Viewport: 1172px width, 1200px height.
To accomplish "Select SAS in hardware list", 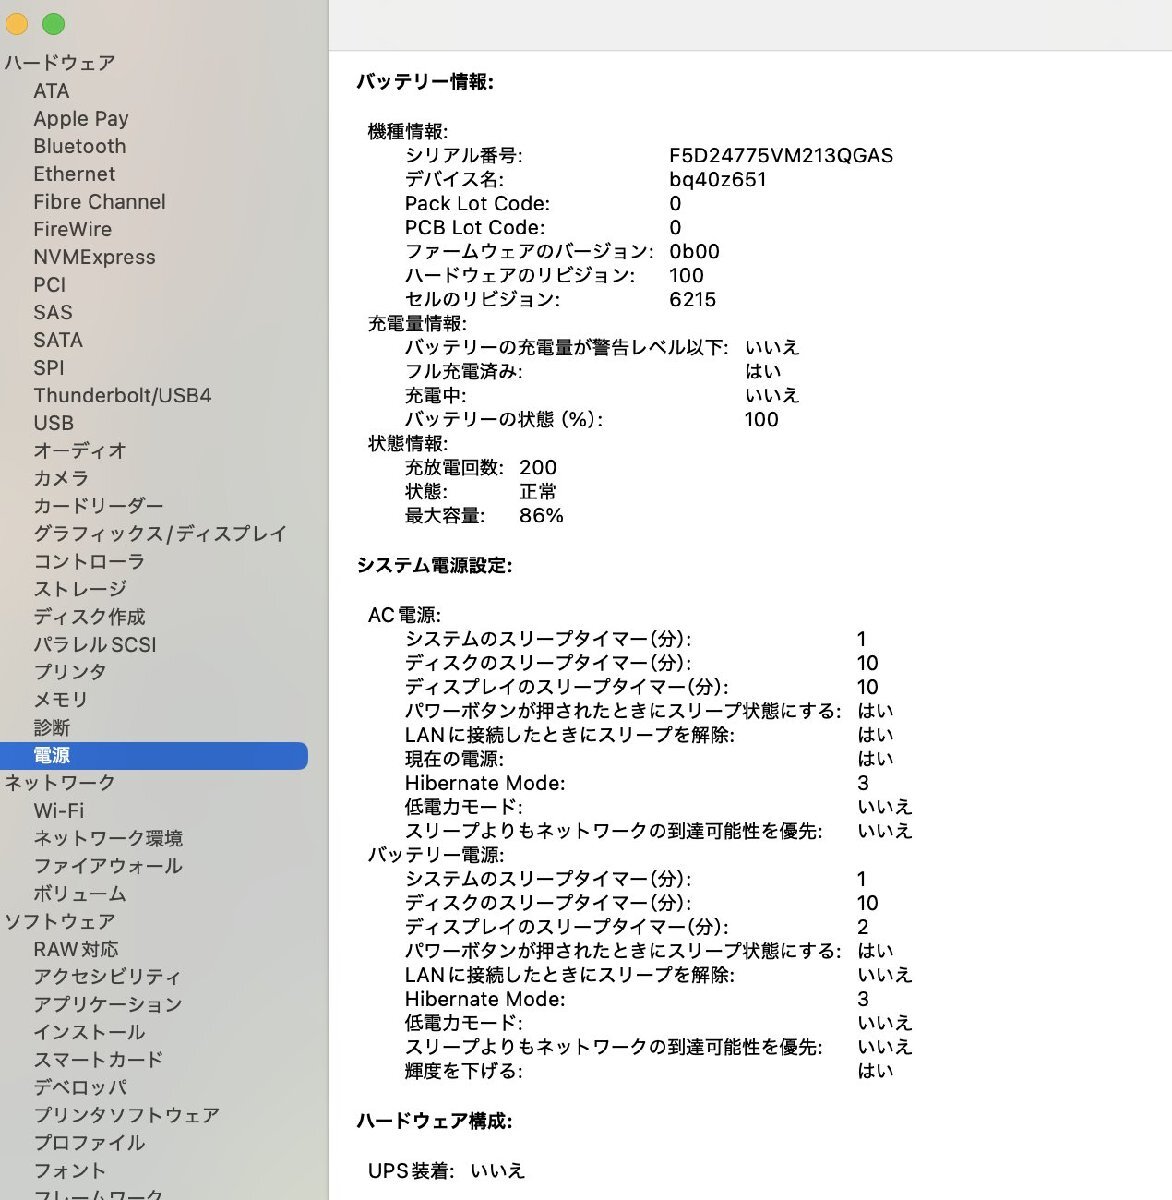I will click(x=53, y=312).
